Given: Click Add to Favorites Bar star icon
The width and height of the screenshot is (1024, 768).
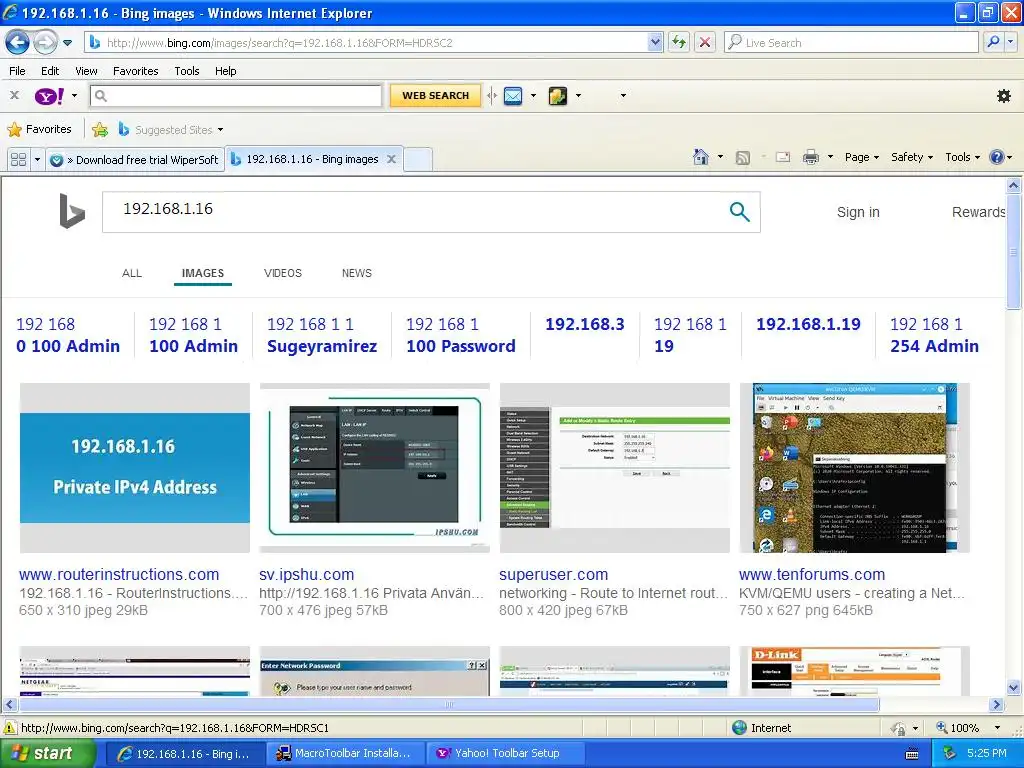Looking at the screenshot, I should (100, 129).
